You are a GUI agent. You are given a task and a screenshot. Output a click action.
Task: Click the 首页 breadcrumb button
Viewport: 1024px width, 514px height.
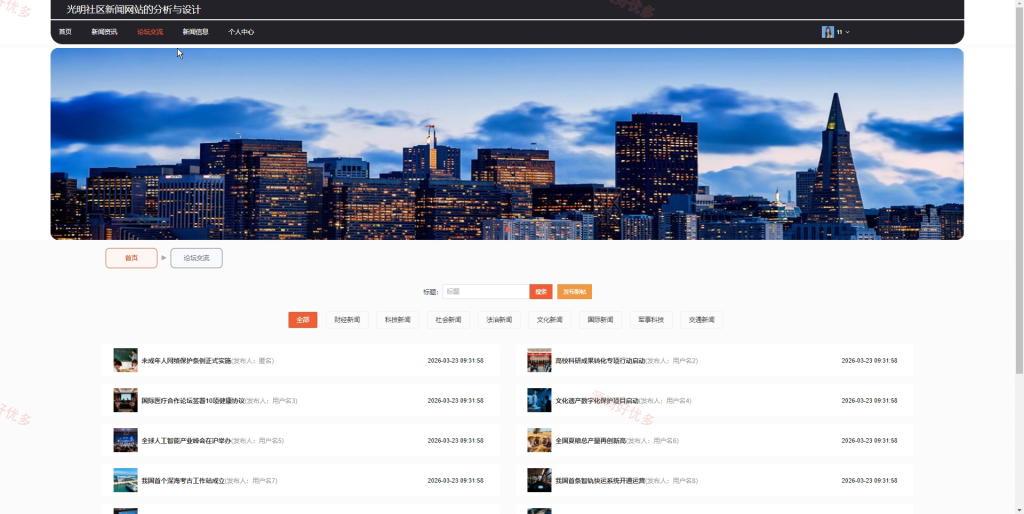[x=131, y=258]
